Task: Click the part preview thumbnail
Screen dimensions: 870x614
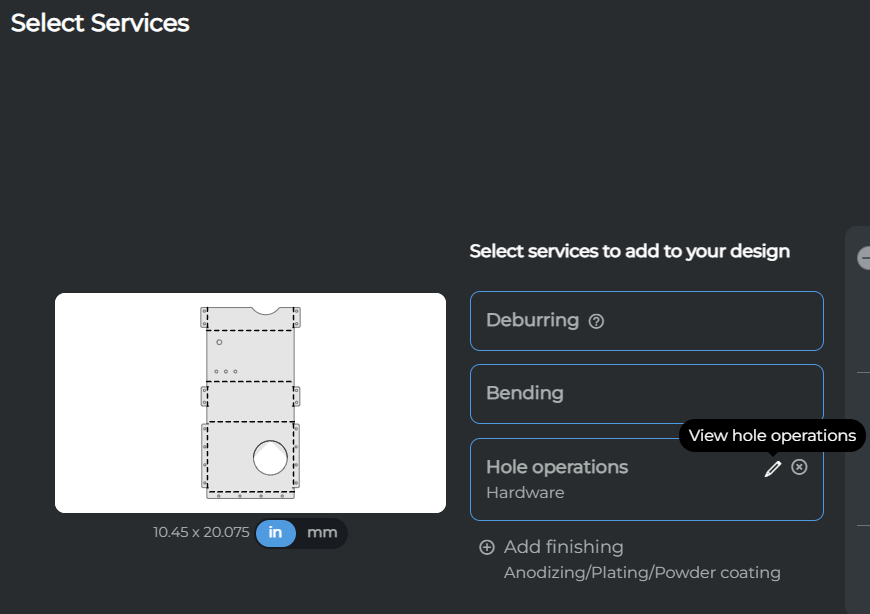Action: pos(250,403)
